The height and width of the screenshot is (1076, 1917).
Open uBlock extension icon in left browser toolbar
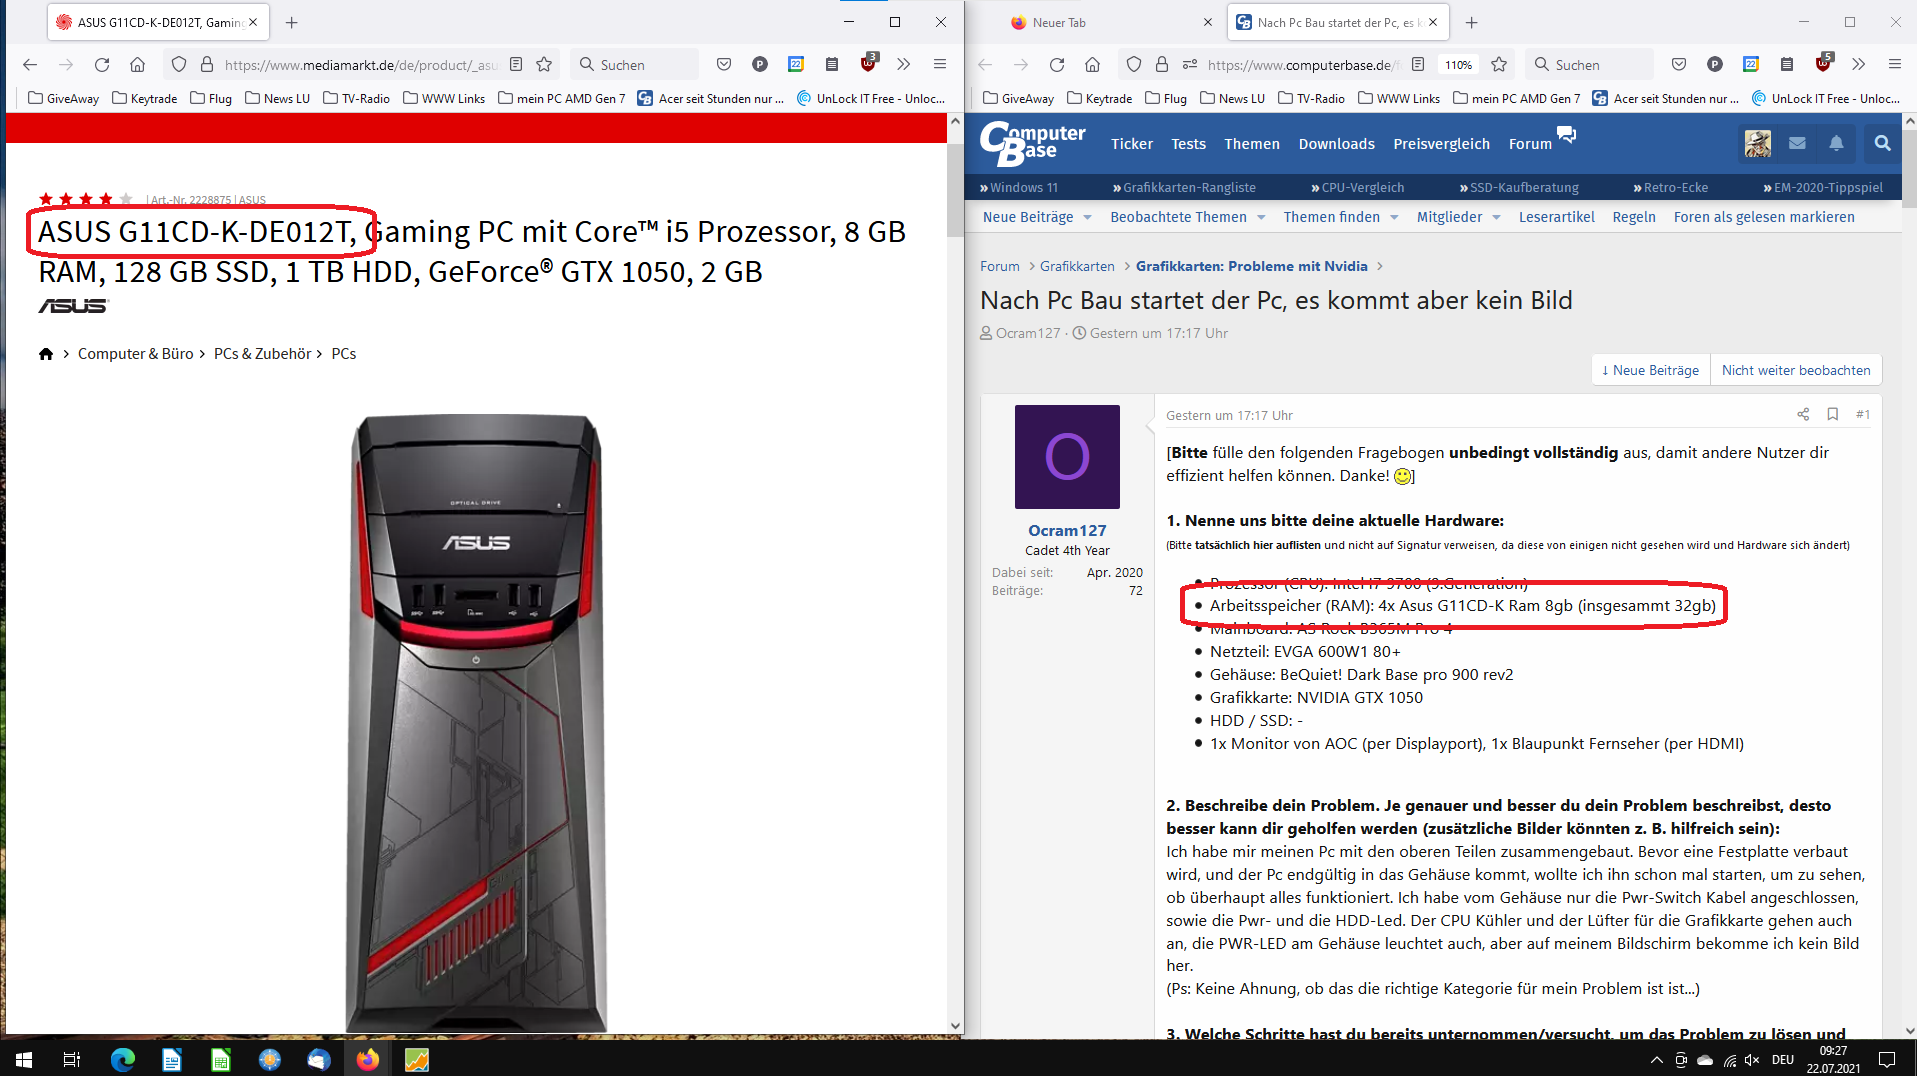[868, 63]
